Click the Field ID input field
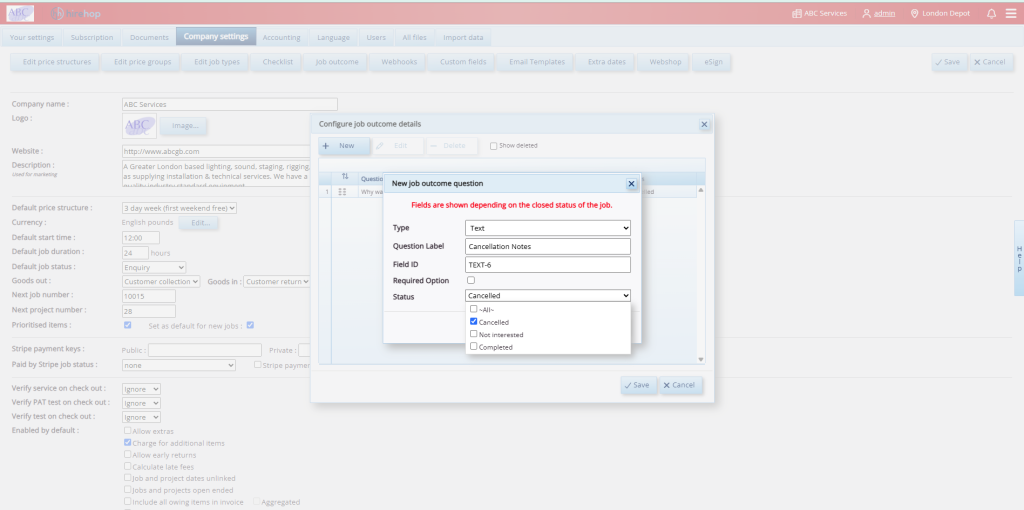Viewport: 1024px width, 510px height. point(548,264)
